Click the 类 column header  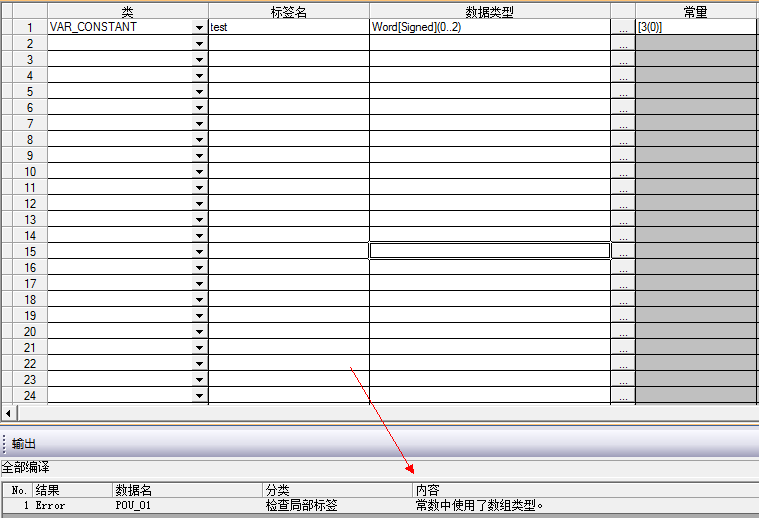click(x=127, y=10)
